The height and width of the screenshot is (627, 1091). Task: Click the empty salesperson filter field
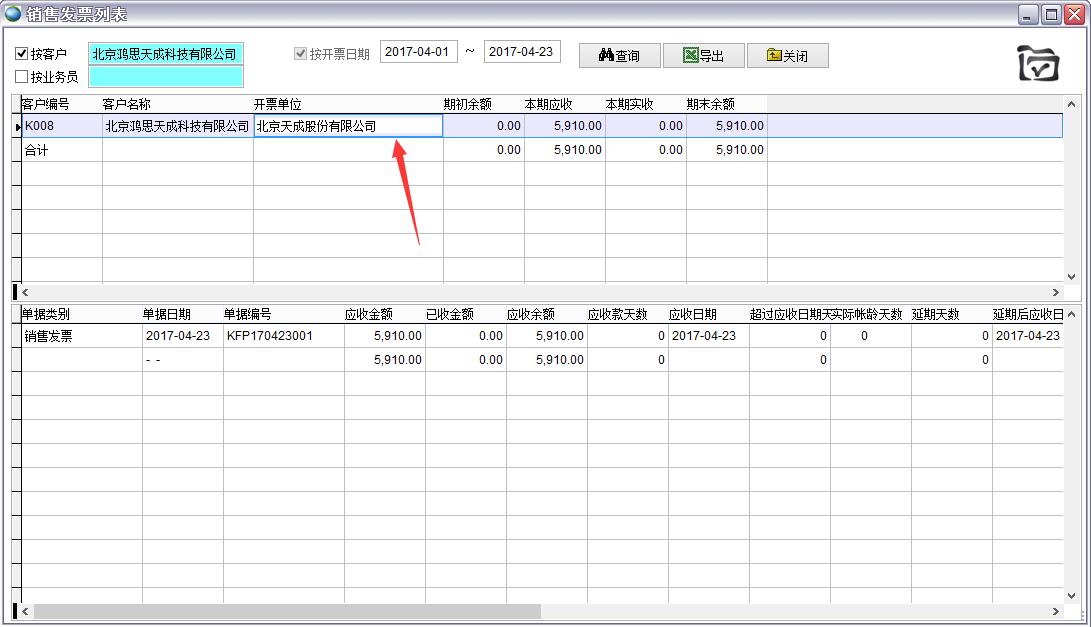pos(166,77)
